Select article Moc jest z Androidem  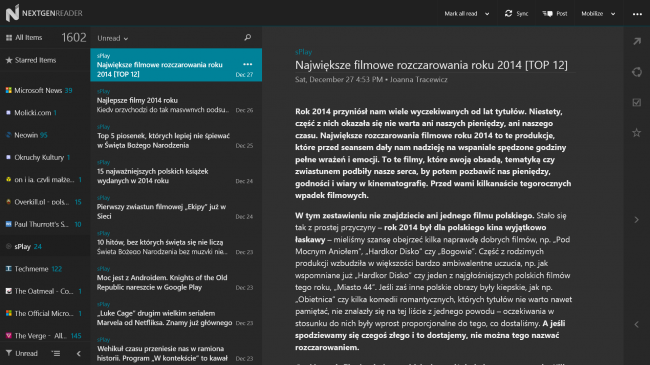(x=176, y=278)
